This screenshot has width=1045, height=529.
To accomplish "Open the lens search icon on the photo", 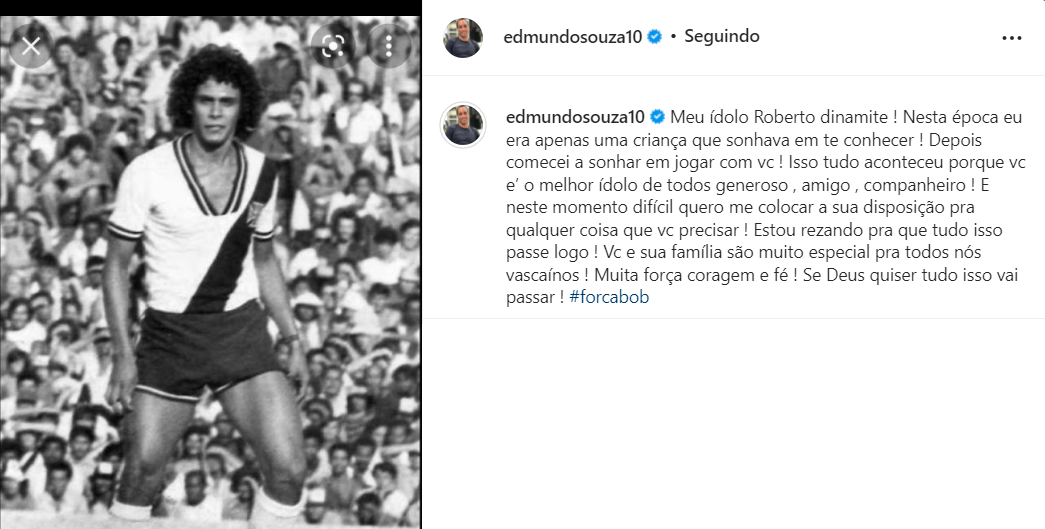I will pos(332,46).
